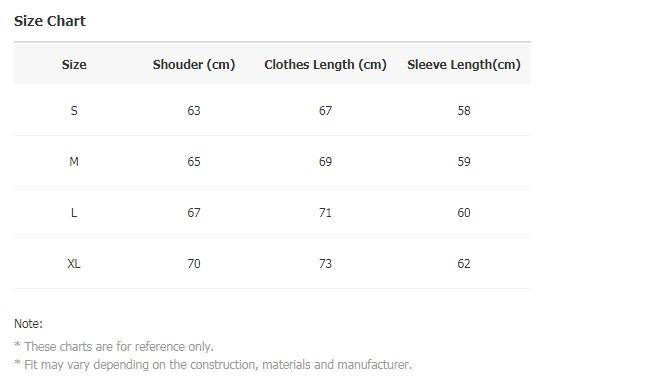
Task: Click the Note: label
Action: coord(28,324)
